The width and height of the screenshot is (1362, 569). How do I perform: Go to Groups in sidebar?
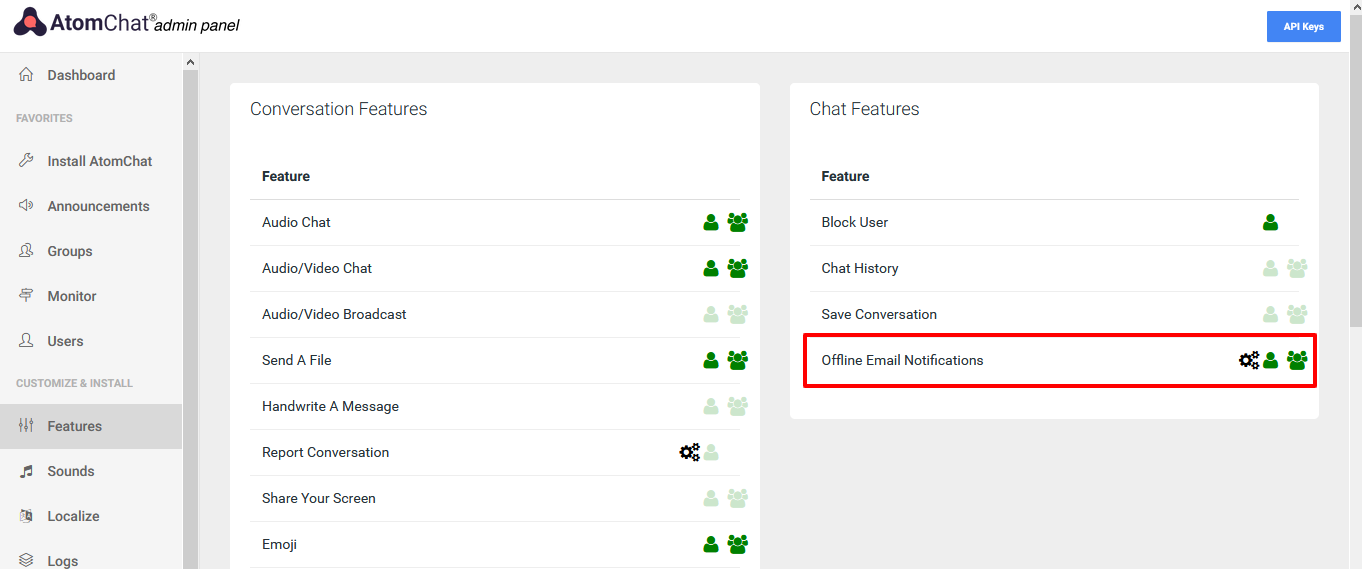[69, 251]
